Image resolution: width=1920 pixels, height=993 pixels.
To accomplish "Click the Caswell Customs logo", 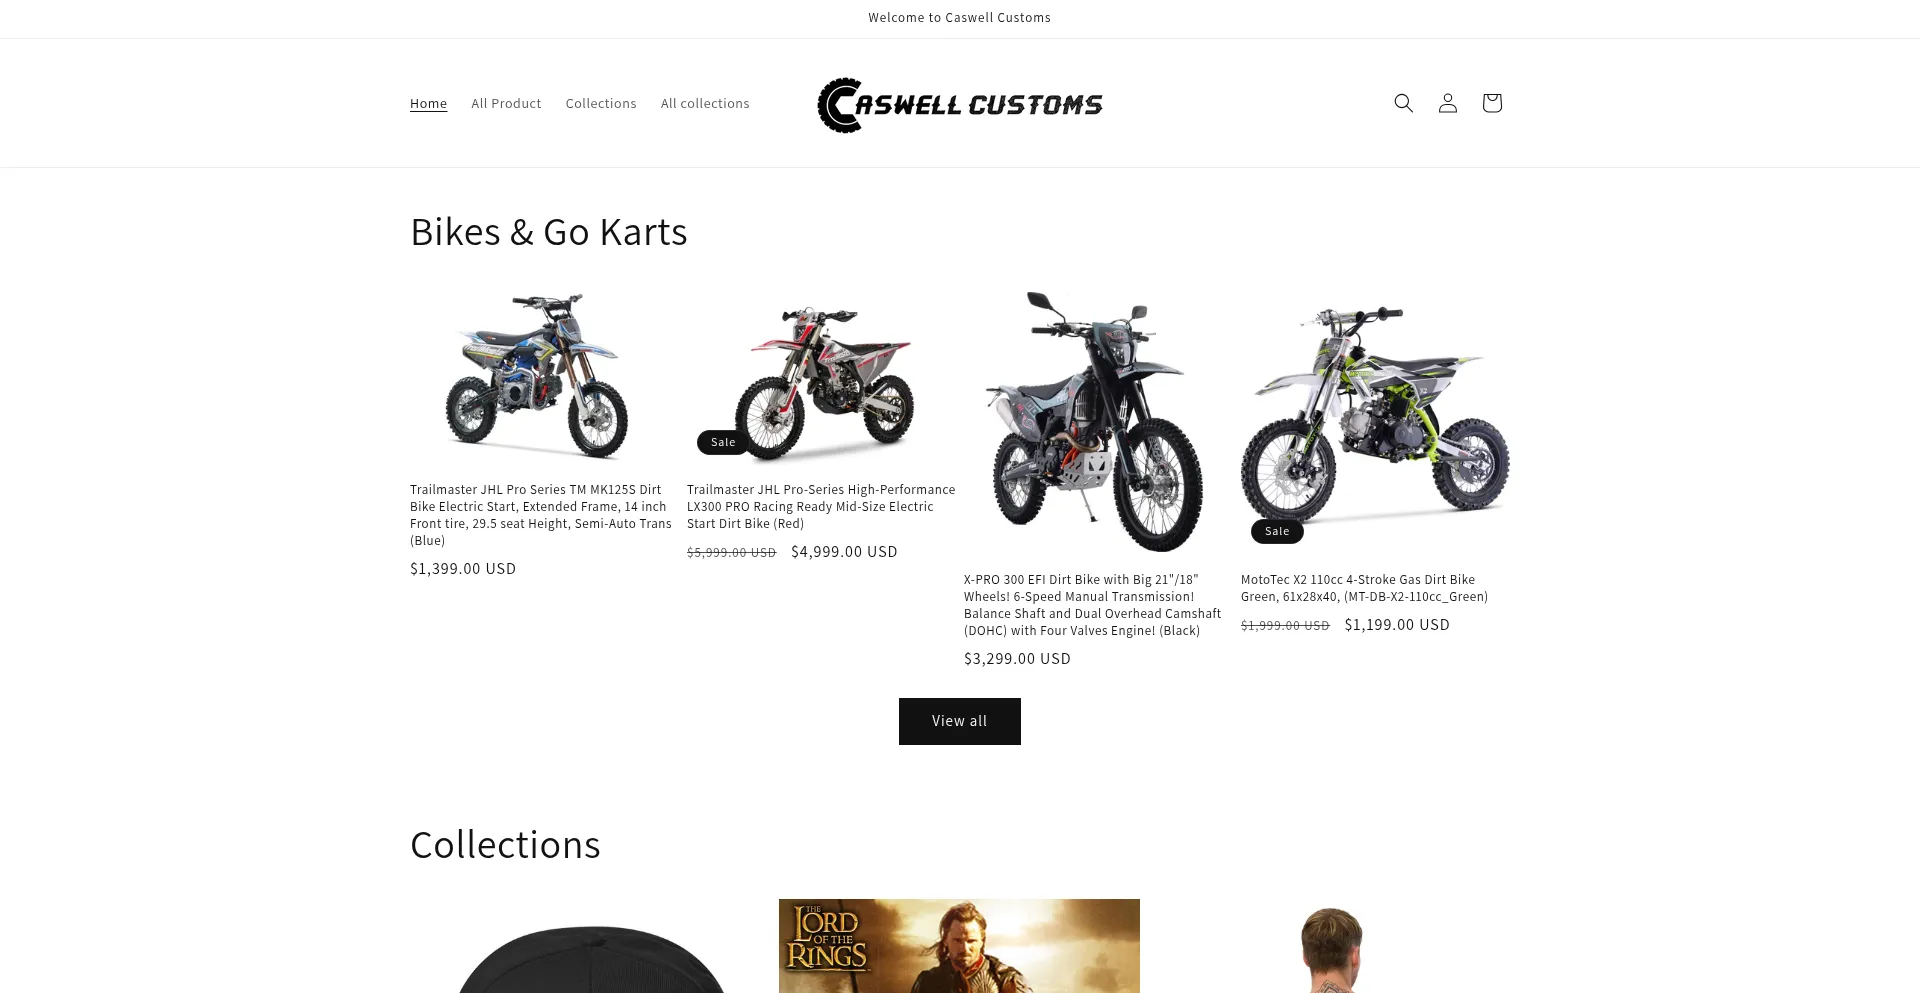I will pos(960,105).
